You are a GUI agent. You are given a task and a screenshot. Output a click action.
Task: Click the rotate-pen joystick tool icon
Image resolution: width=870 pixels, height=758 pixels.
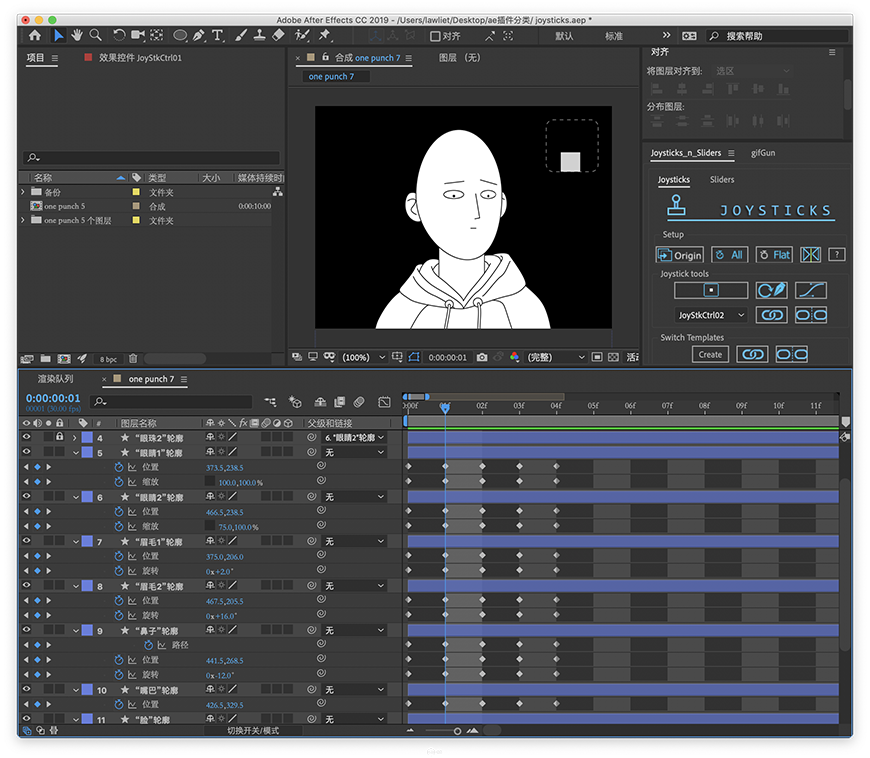coord(770,290)
